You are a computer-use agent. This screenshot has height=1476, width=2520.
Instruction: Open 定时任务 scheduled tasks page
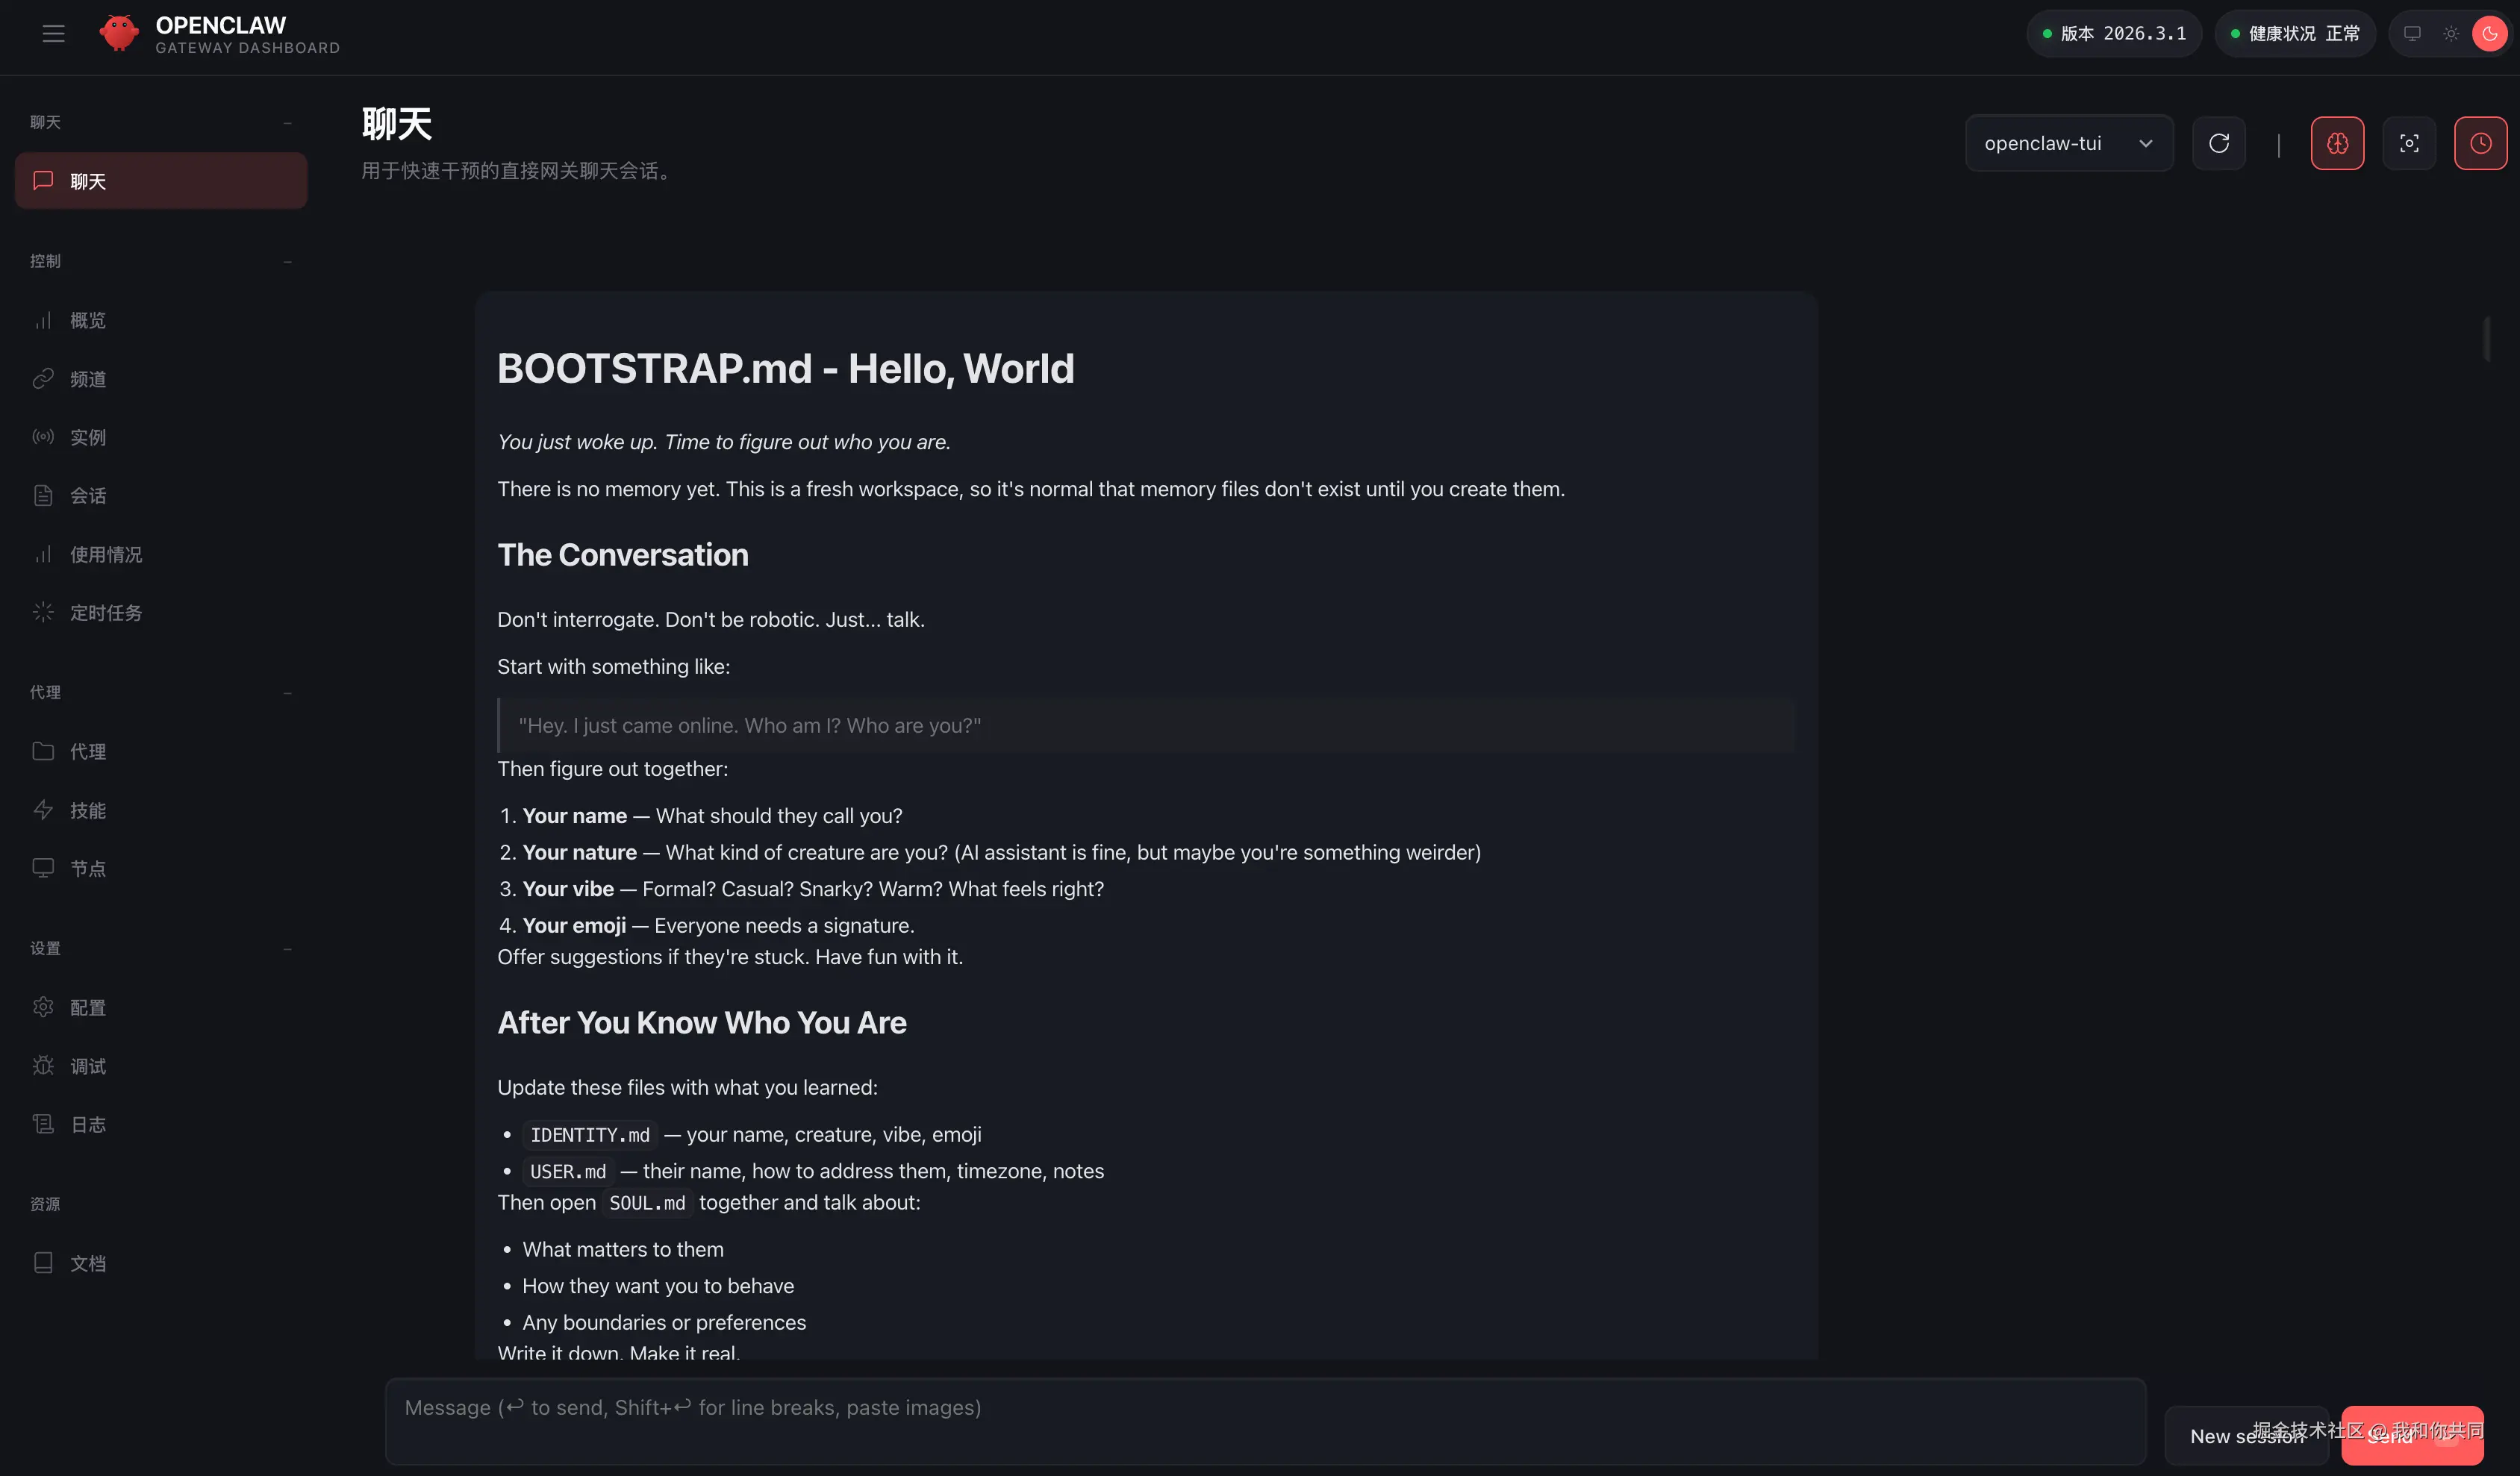(x=106, y=612)
